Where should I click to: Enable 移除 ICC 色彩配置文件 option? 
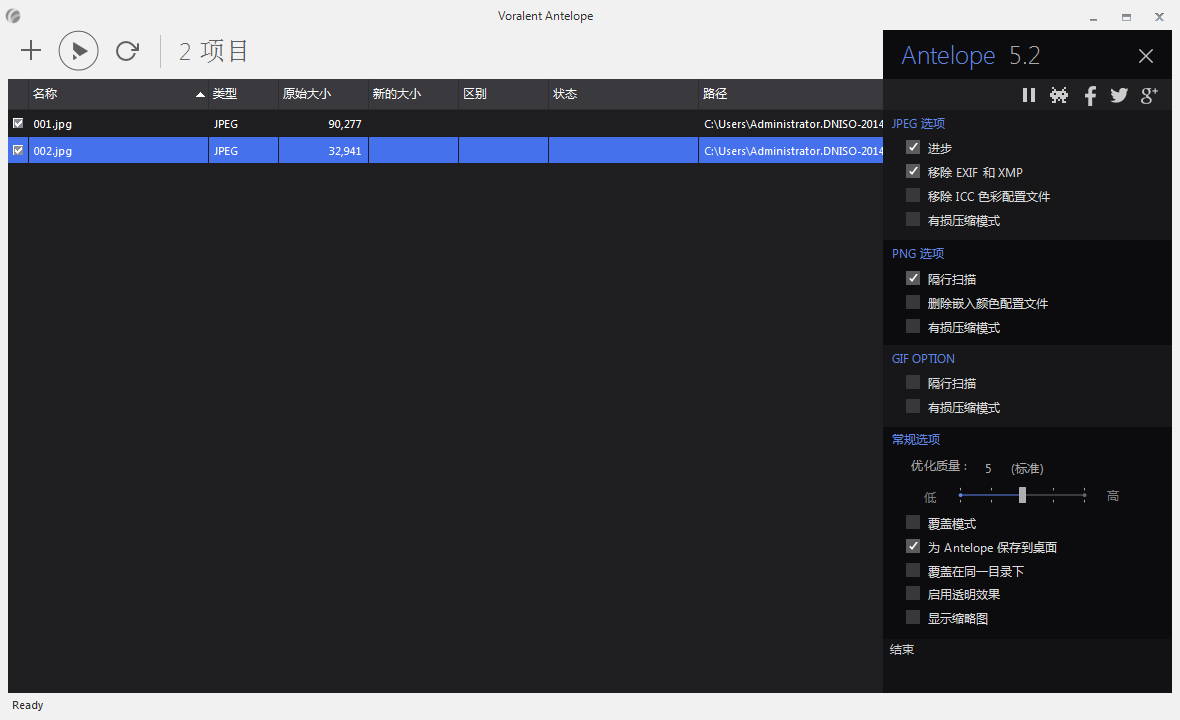[x=913, y=196]
